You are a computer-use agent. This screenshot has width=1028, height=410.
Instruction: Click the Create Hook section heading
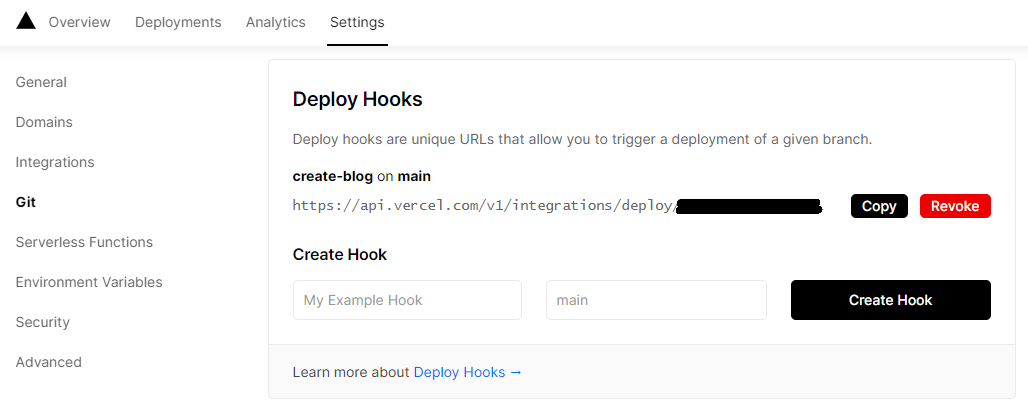click(340, 255)
